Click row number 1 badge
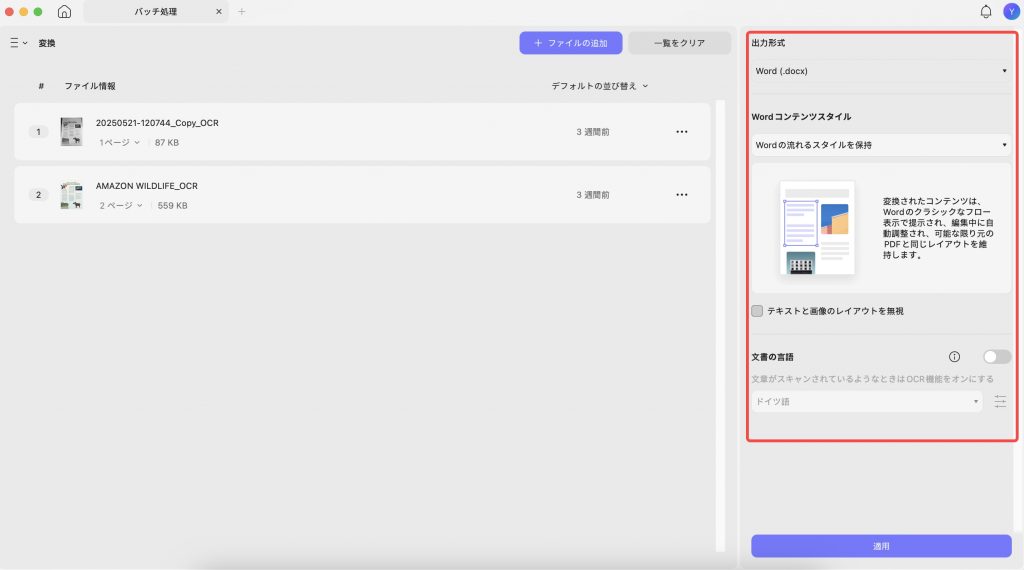The image size is (1024, 570). point(38,132)
